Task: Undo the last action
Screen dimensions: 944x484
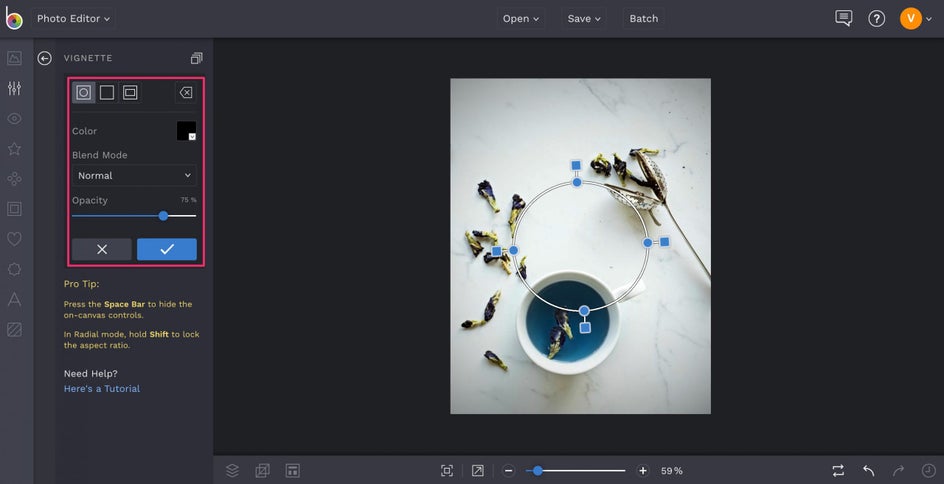Action: [x=868, y=471]
